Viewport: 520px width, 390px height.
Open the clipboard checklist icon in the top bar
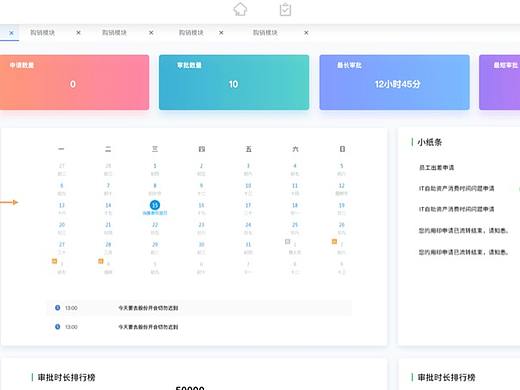click(x=285, y=10)
